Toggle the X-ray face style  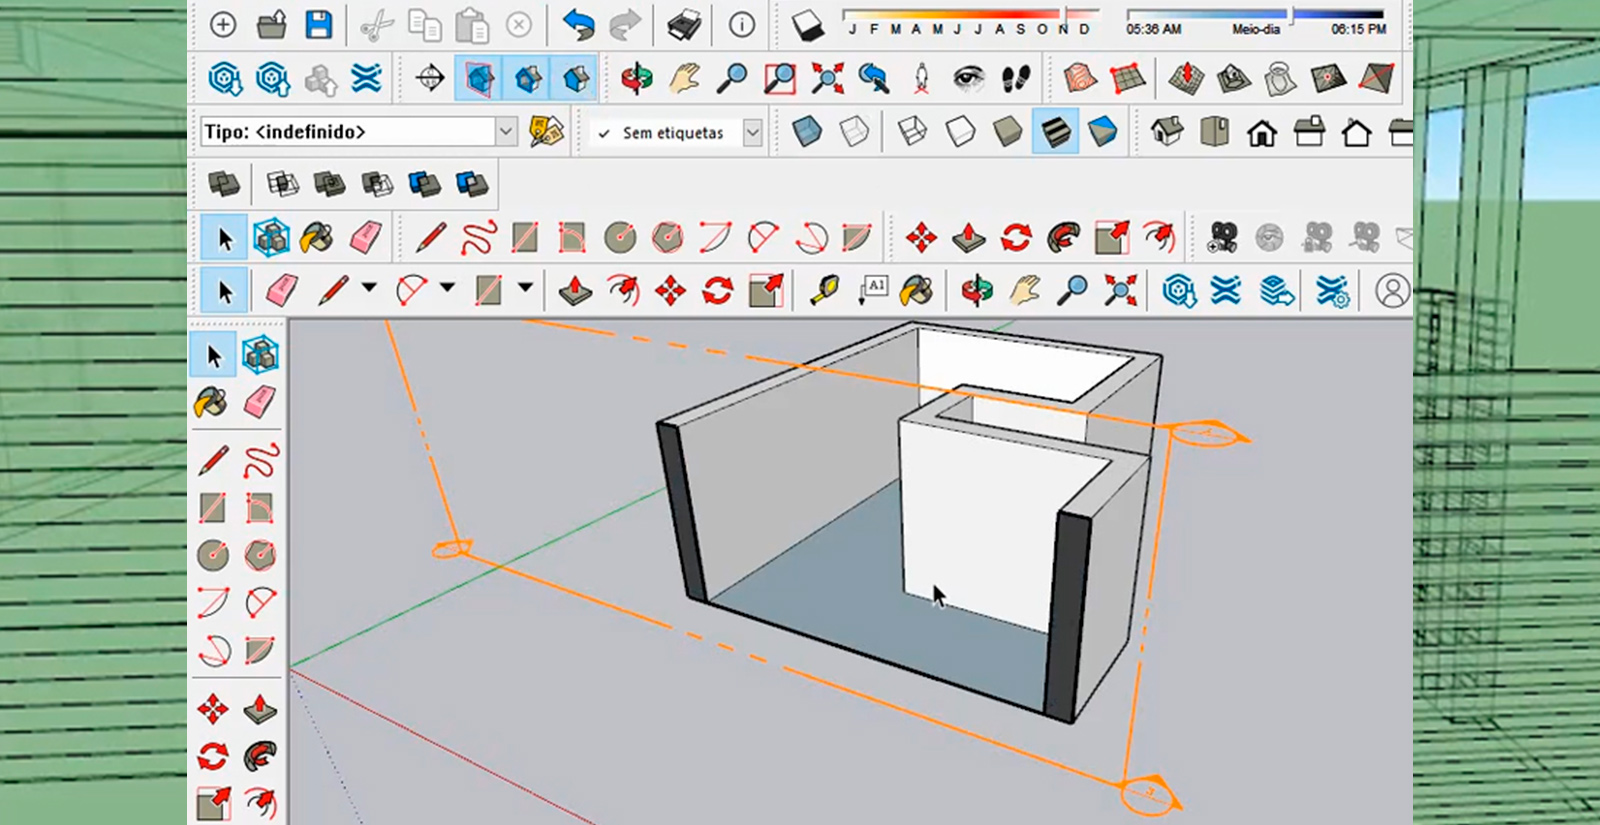click(807, 132)
